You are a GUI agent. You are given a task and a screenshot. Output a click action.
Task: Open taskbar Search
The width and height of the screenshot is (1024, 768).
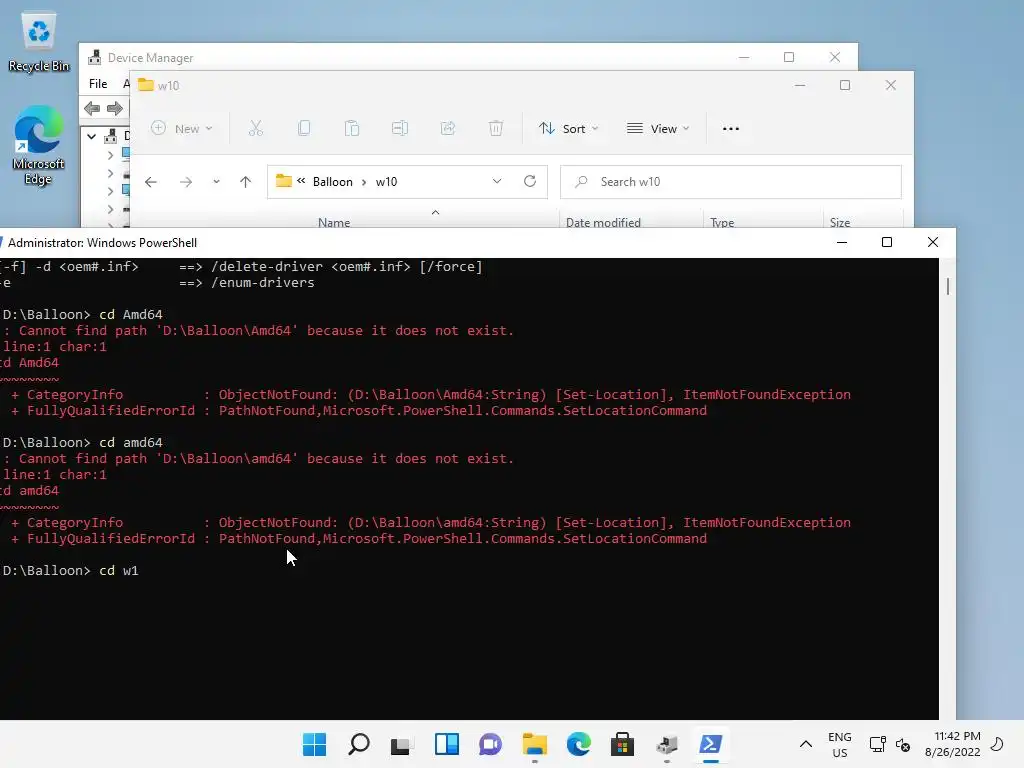[x=359, y=744]
